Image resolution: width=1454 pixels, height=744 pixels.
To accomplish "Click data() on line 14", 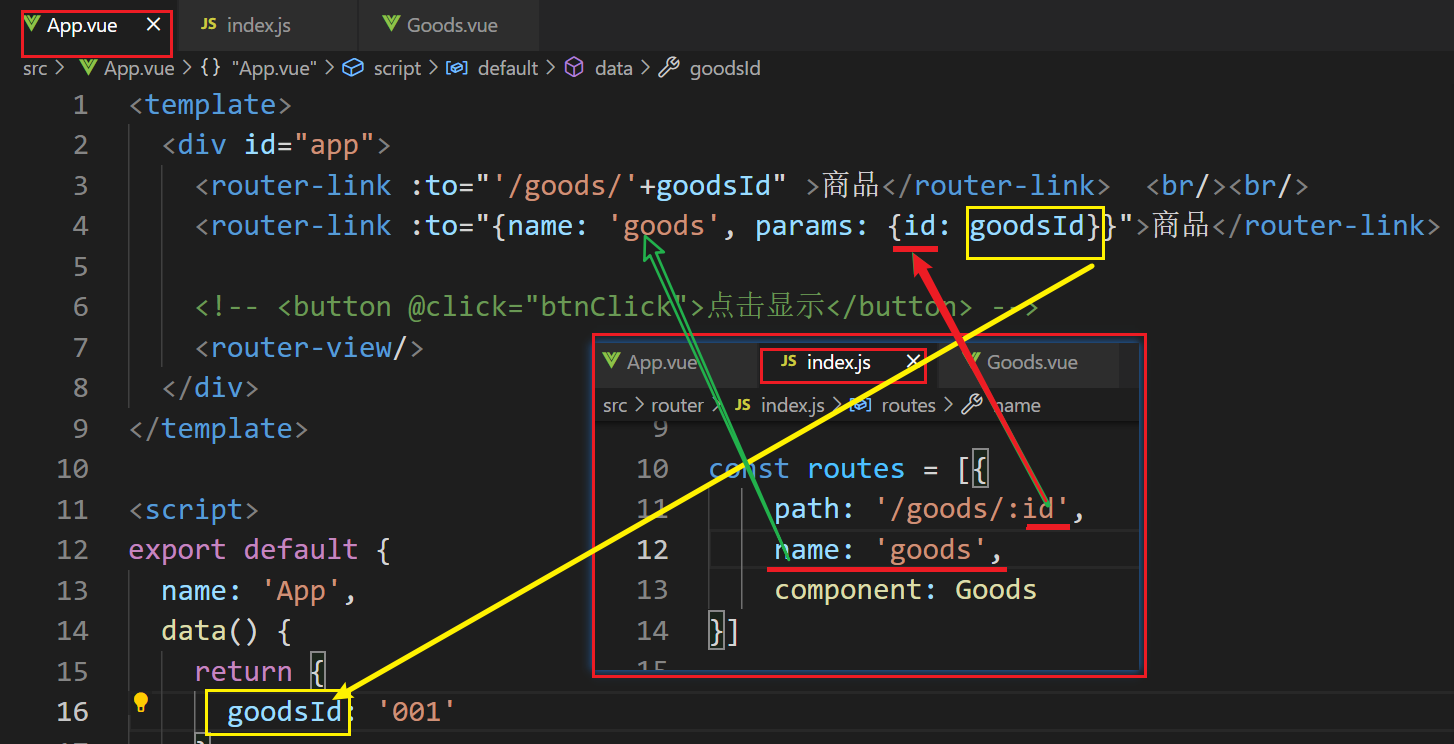I will click(210, 630).
